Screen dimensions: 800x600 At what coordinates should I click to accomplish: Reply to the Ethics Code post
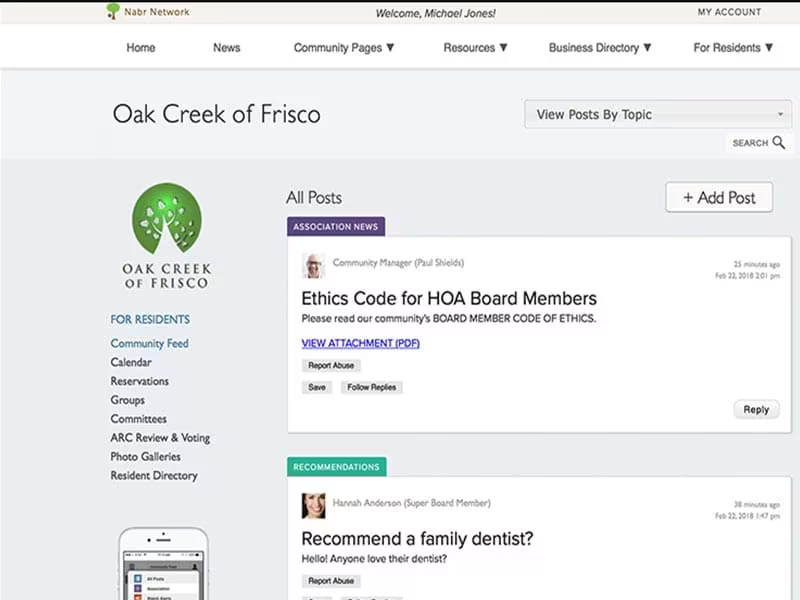click(x=756, y=409)
